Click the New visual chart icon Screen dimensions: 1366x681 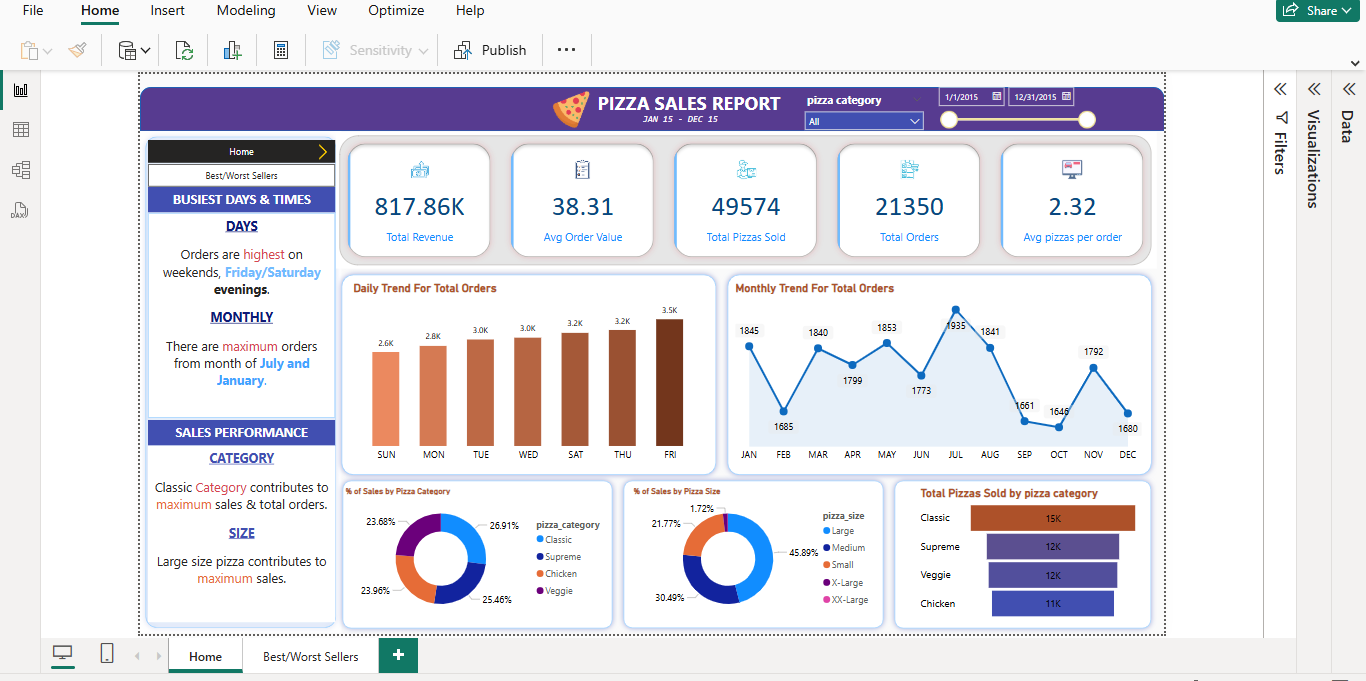click(x=233, y=50)
